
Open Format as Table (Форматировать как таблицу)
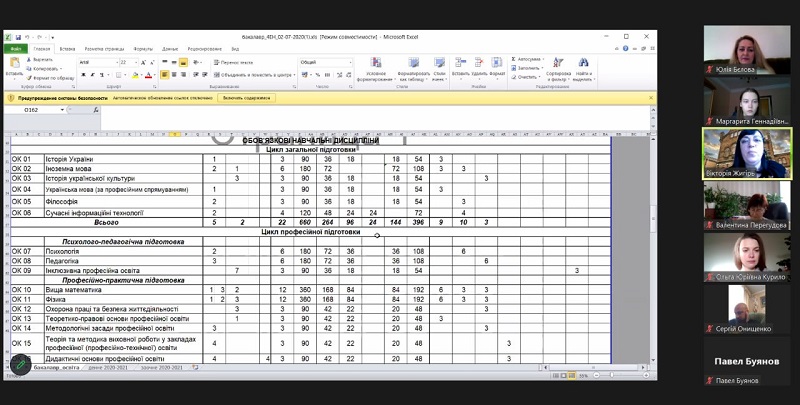tap(414, 70)
